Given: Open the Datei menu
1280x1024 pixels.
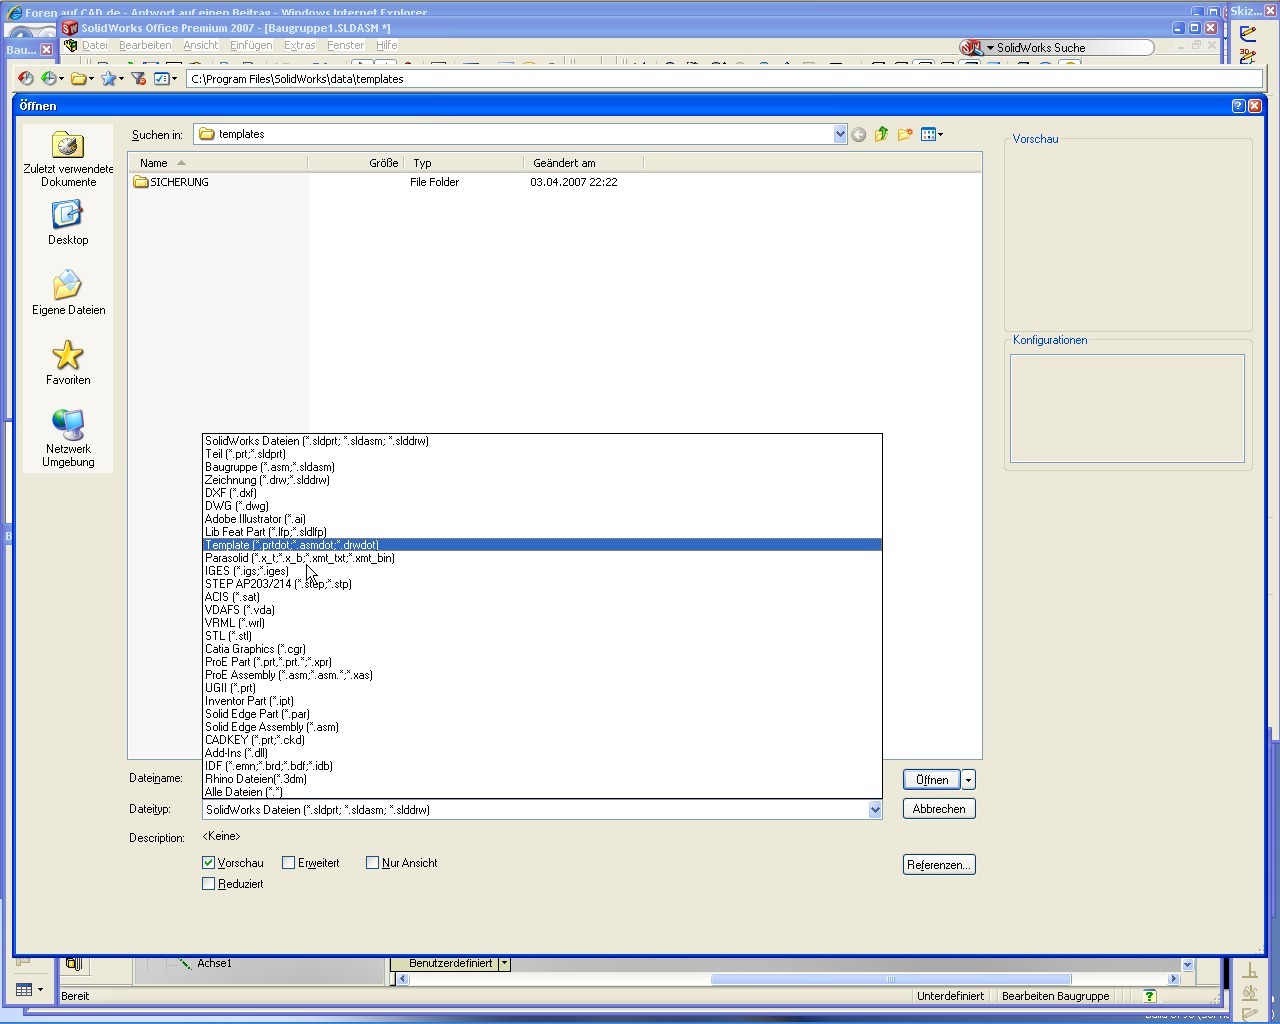Looking at the screenshot, I should pyautogui.click(x=94, y=45).
